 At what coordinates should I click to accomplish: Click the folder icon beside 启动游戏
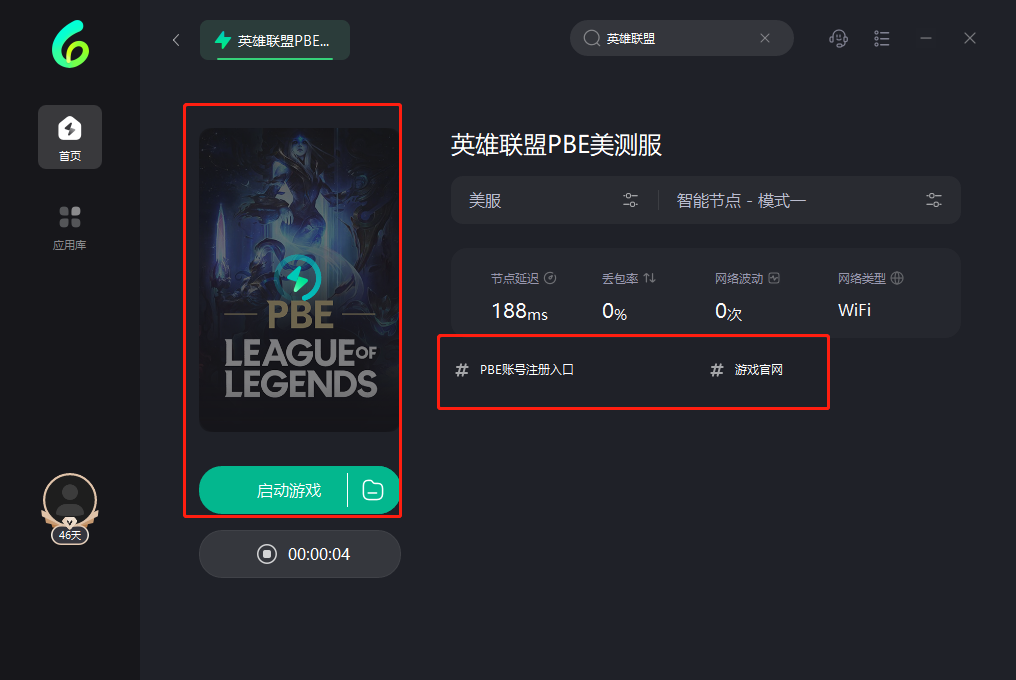373,490
